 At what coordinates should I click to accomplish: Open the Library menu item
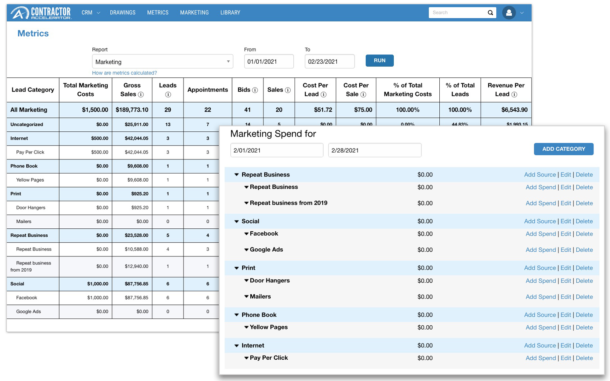pos(230,12)
